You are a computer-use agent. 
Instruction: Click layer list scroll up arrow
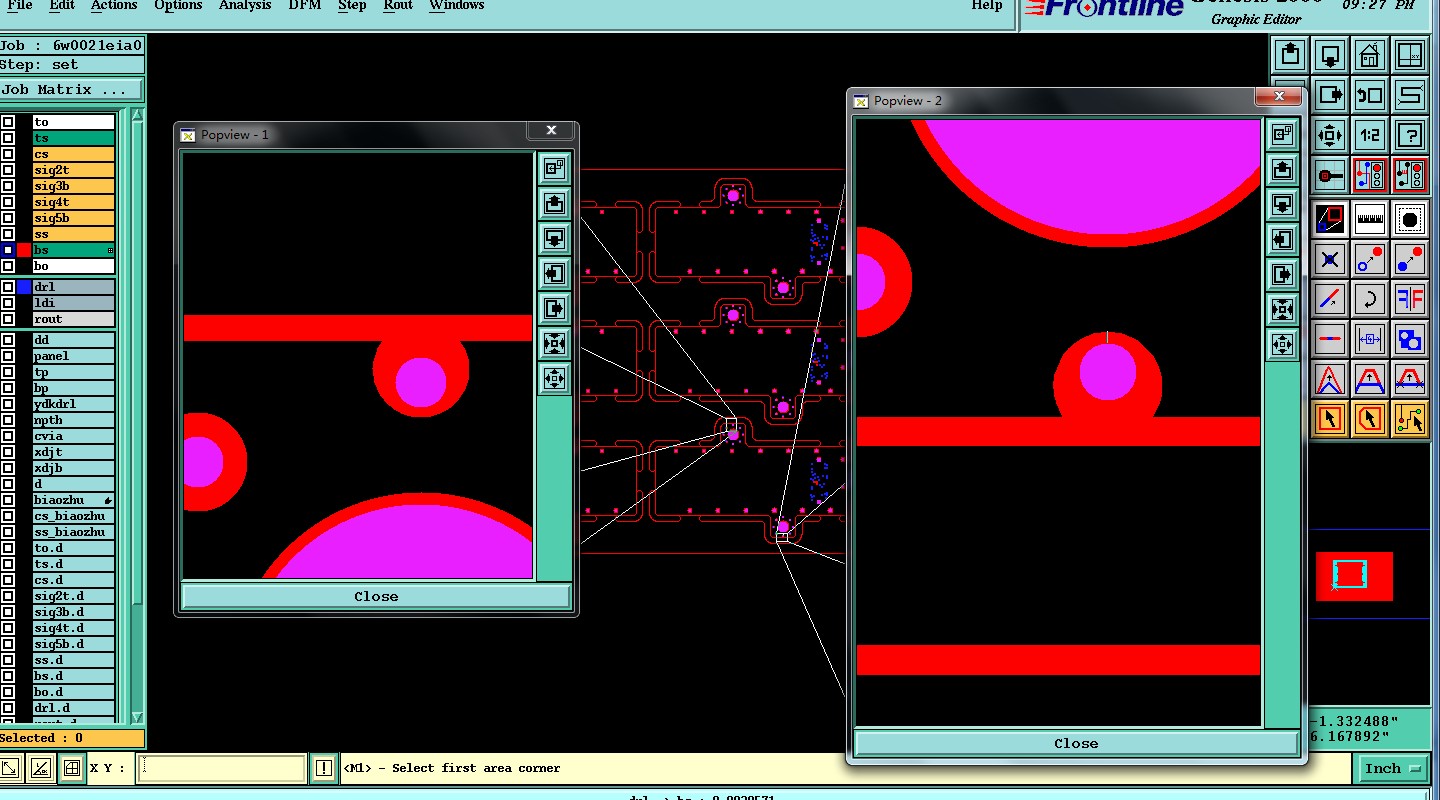(138, 116)
